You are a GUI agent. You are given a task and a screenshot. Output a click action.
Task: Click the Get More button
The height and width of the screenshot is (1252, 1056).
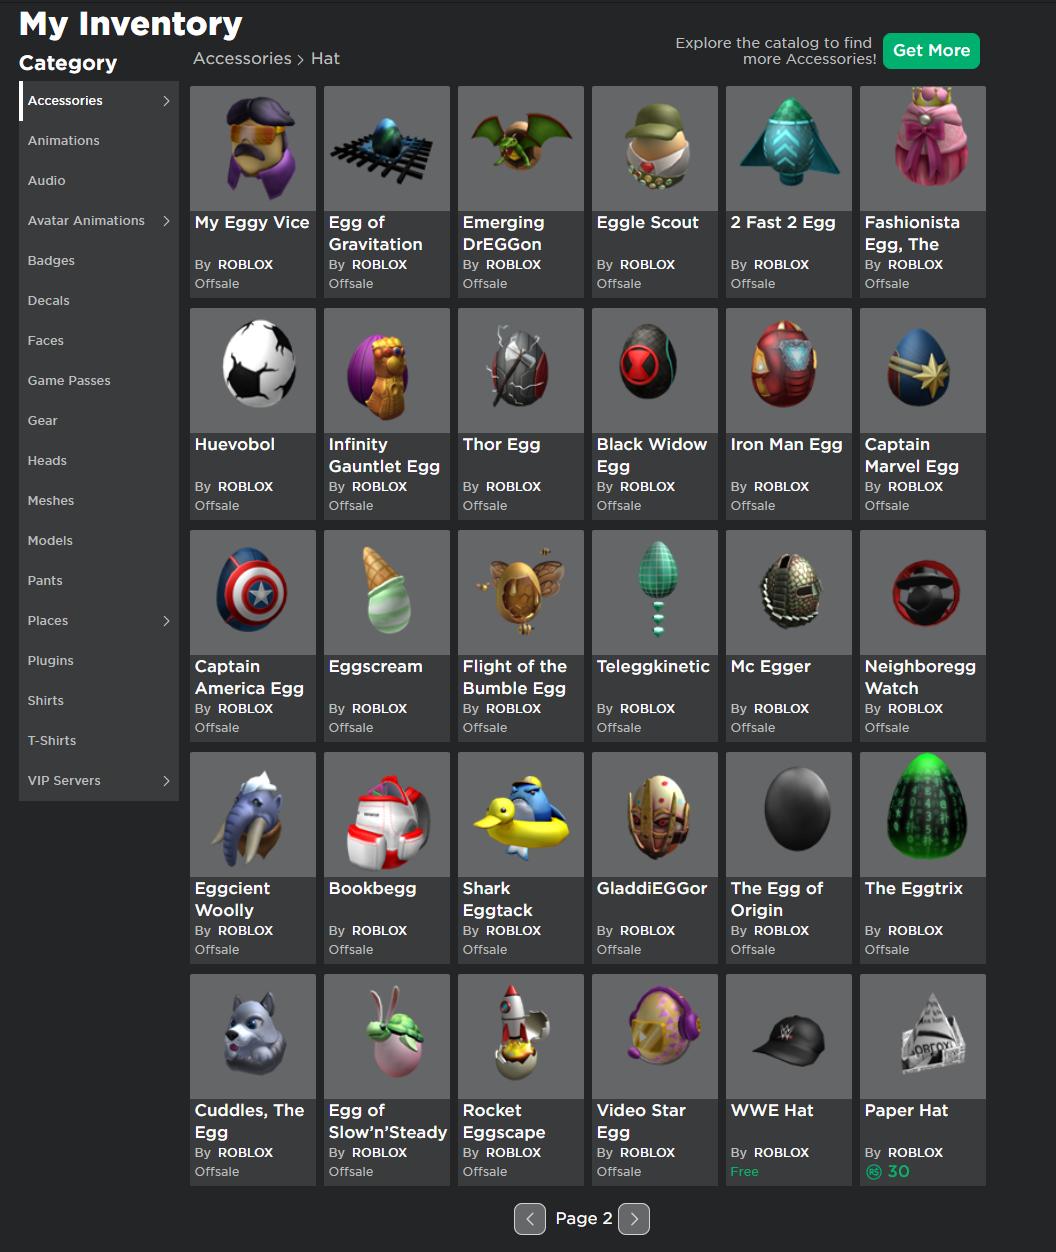(x=931, y=51)
